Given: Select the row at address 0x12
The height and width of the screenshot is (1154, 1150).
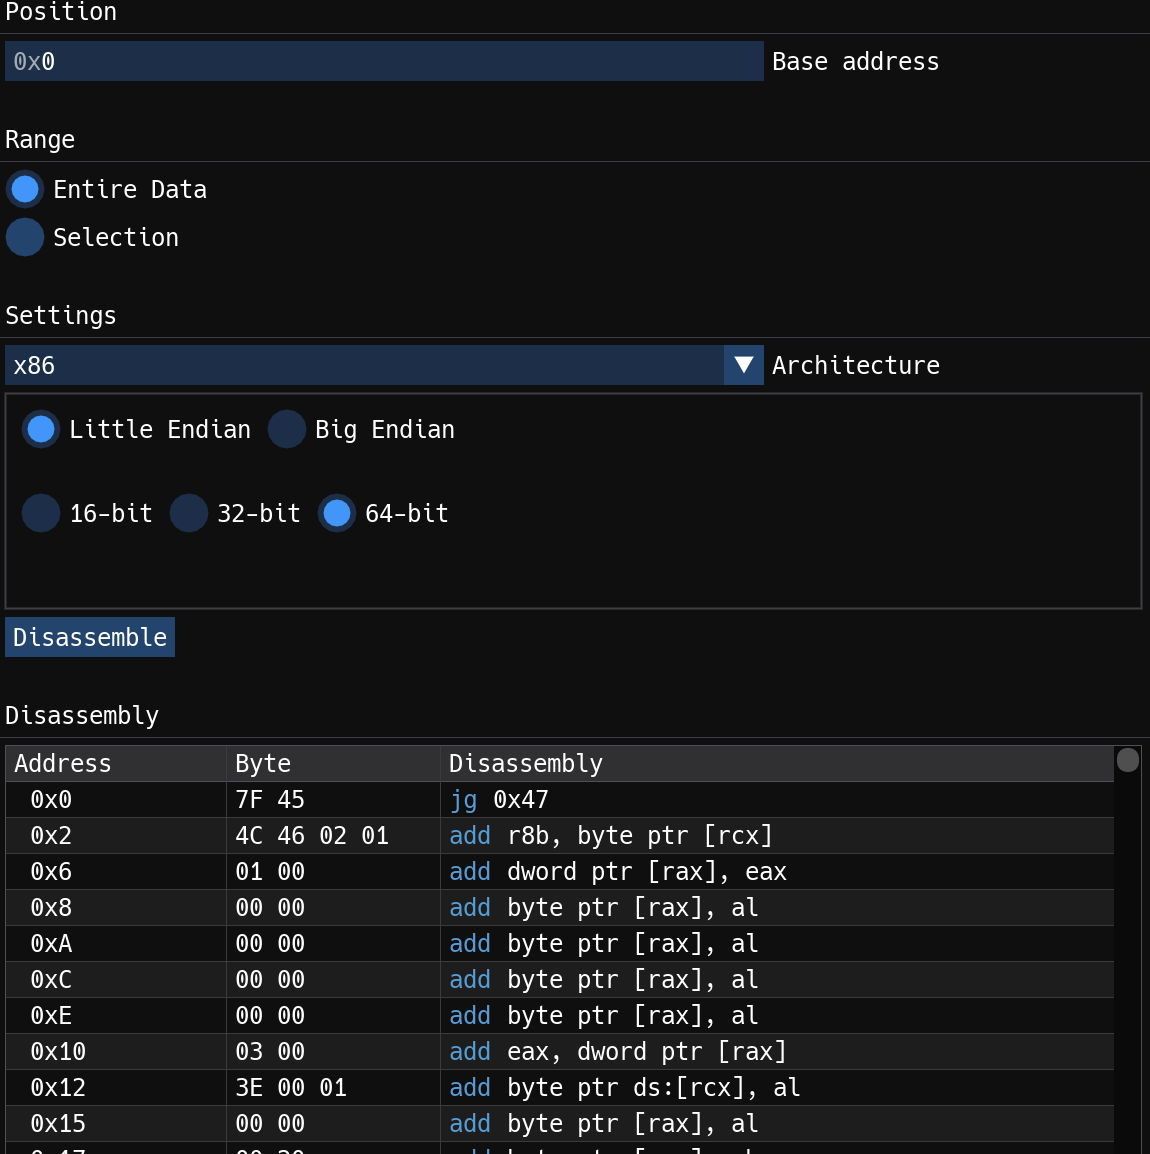Looking at the screenshot, I should pos(559,1088).
